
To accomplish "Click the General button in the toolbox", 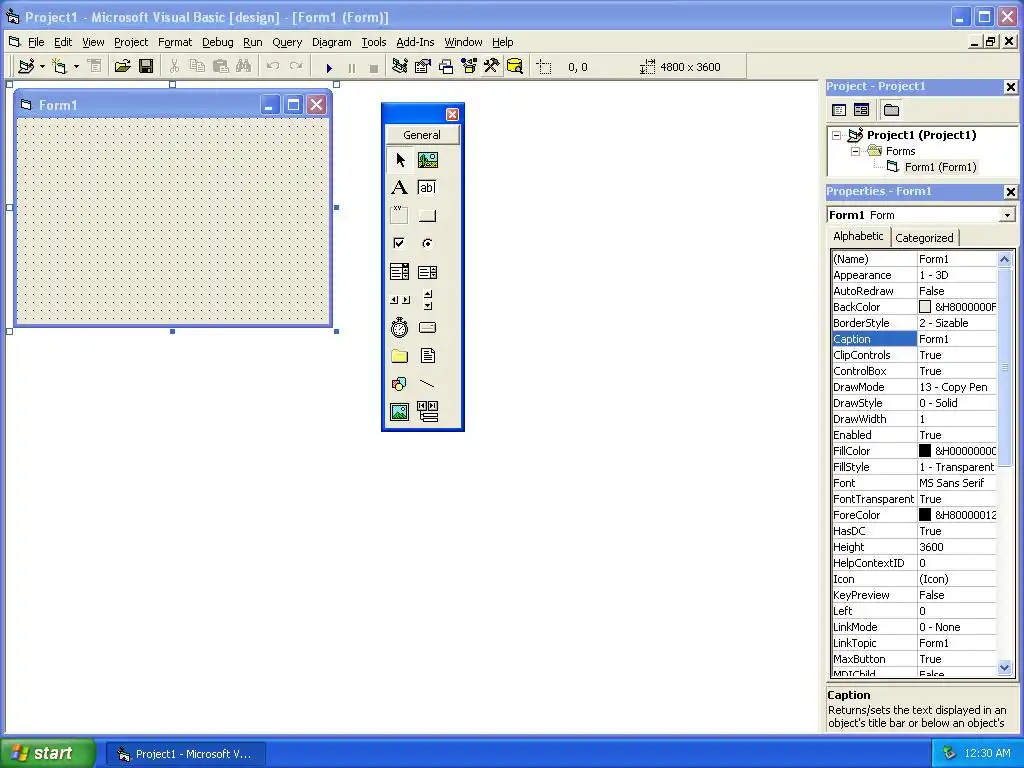I will [x=422, y=135].
